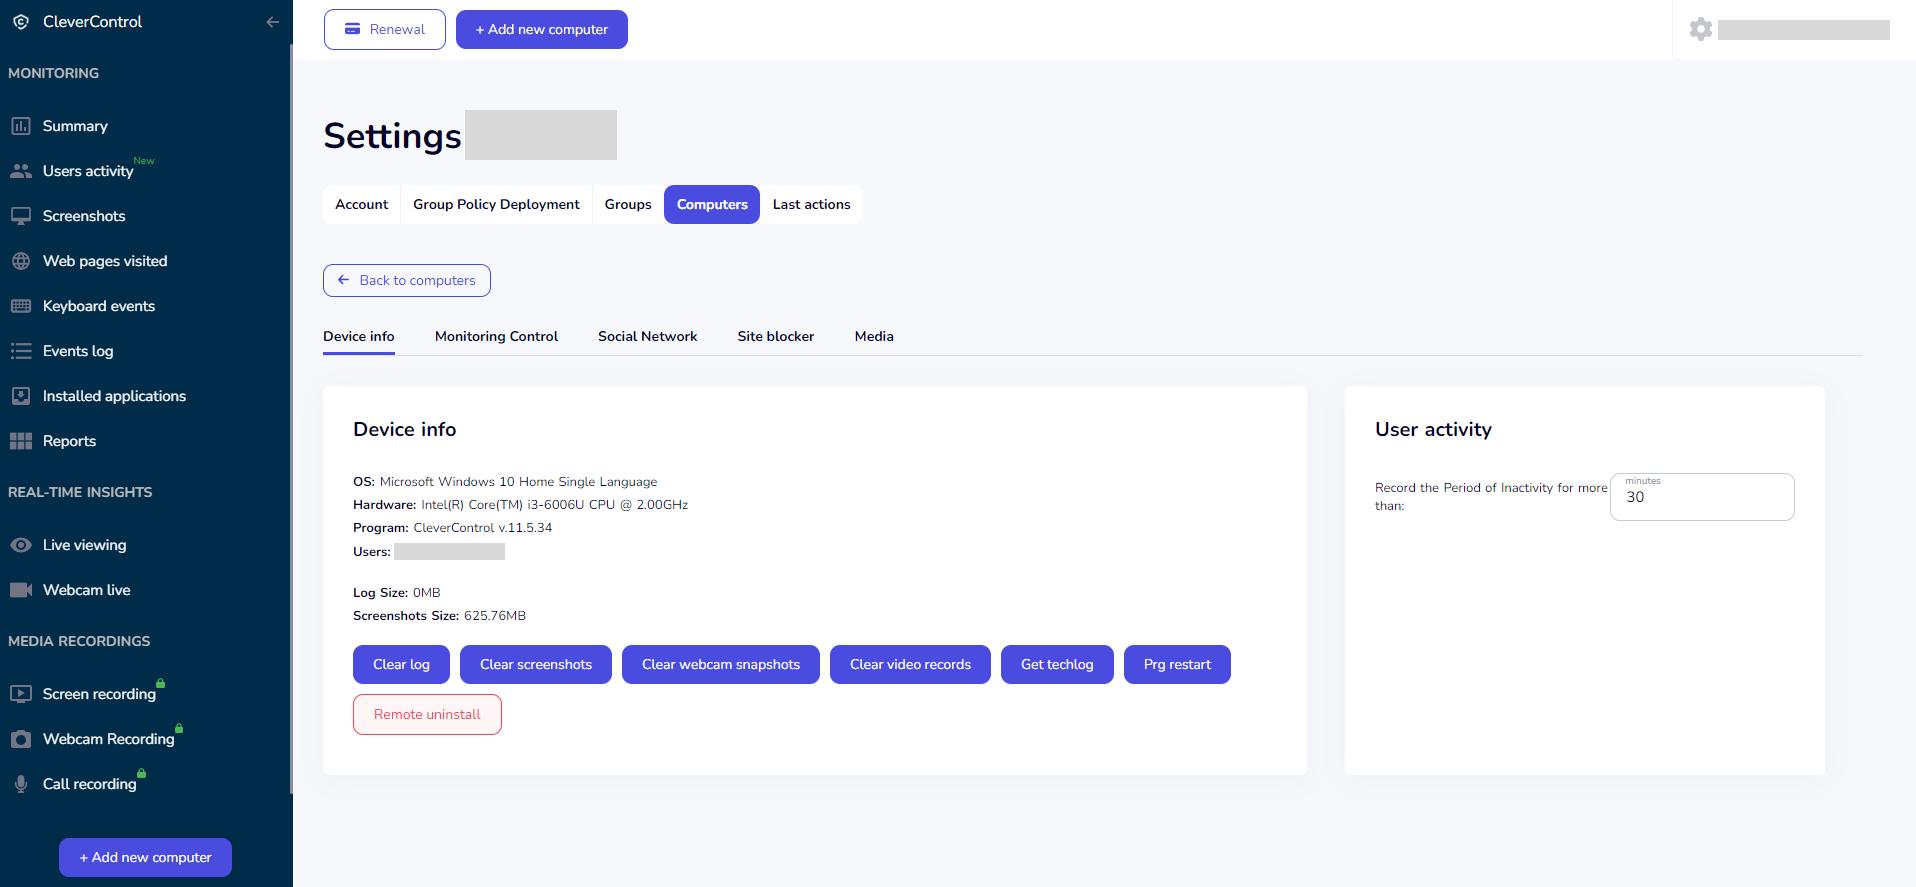Open Web pages visited
The height and width of the screenshot is (887, 1916).
pos(105,261)
